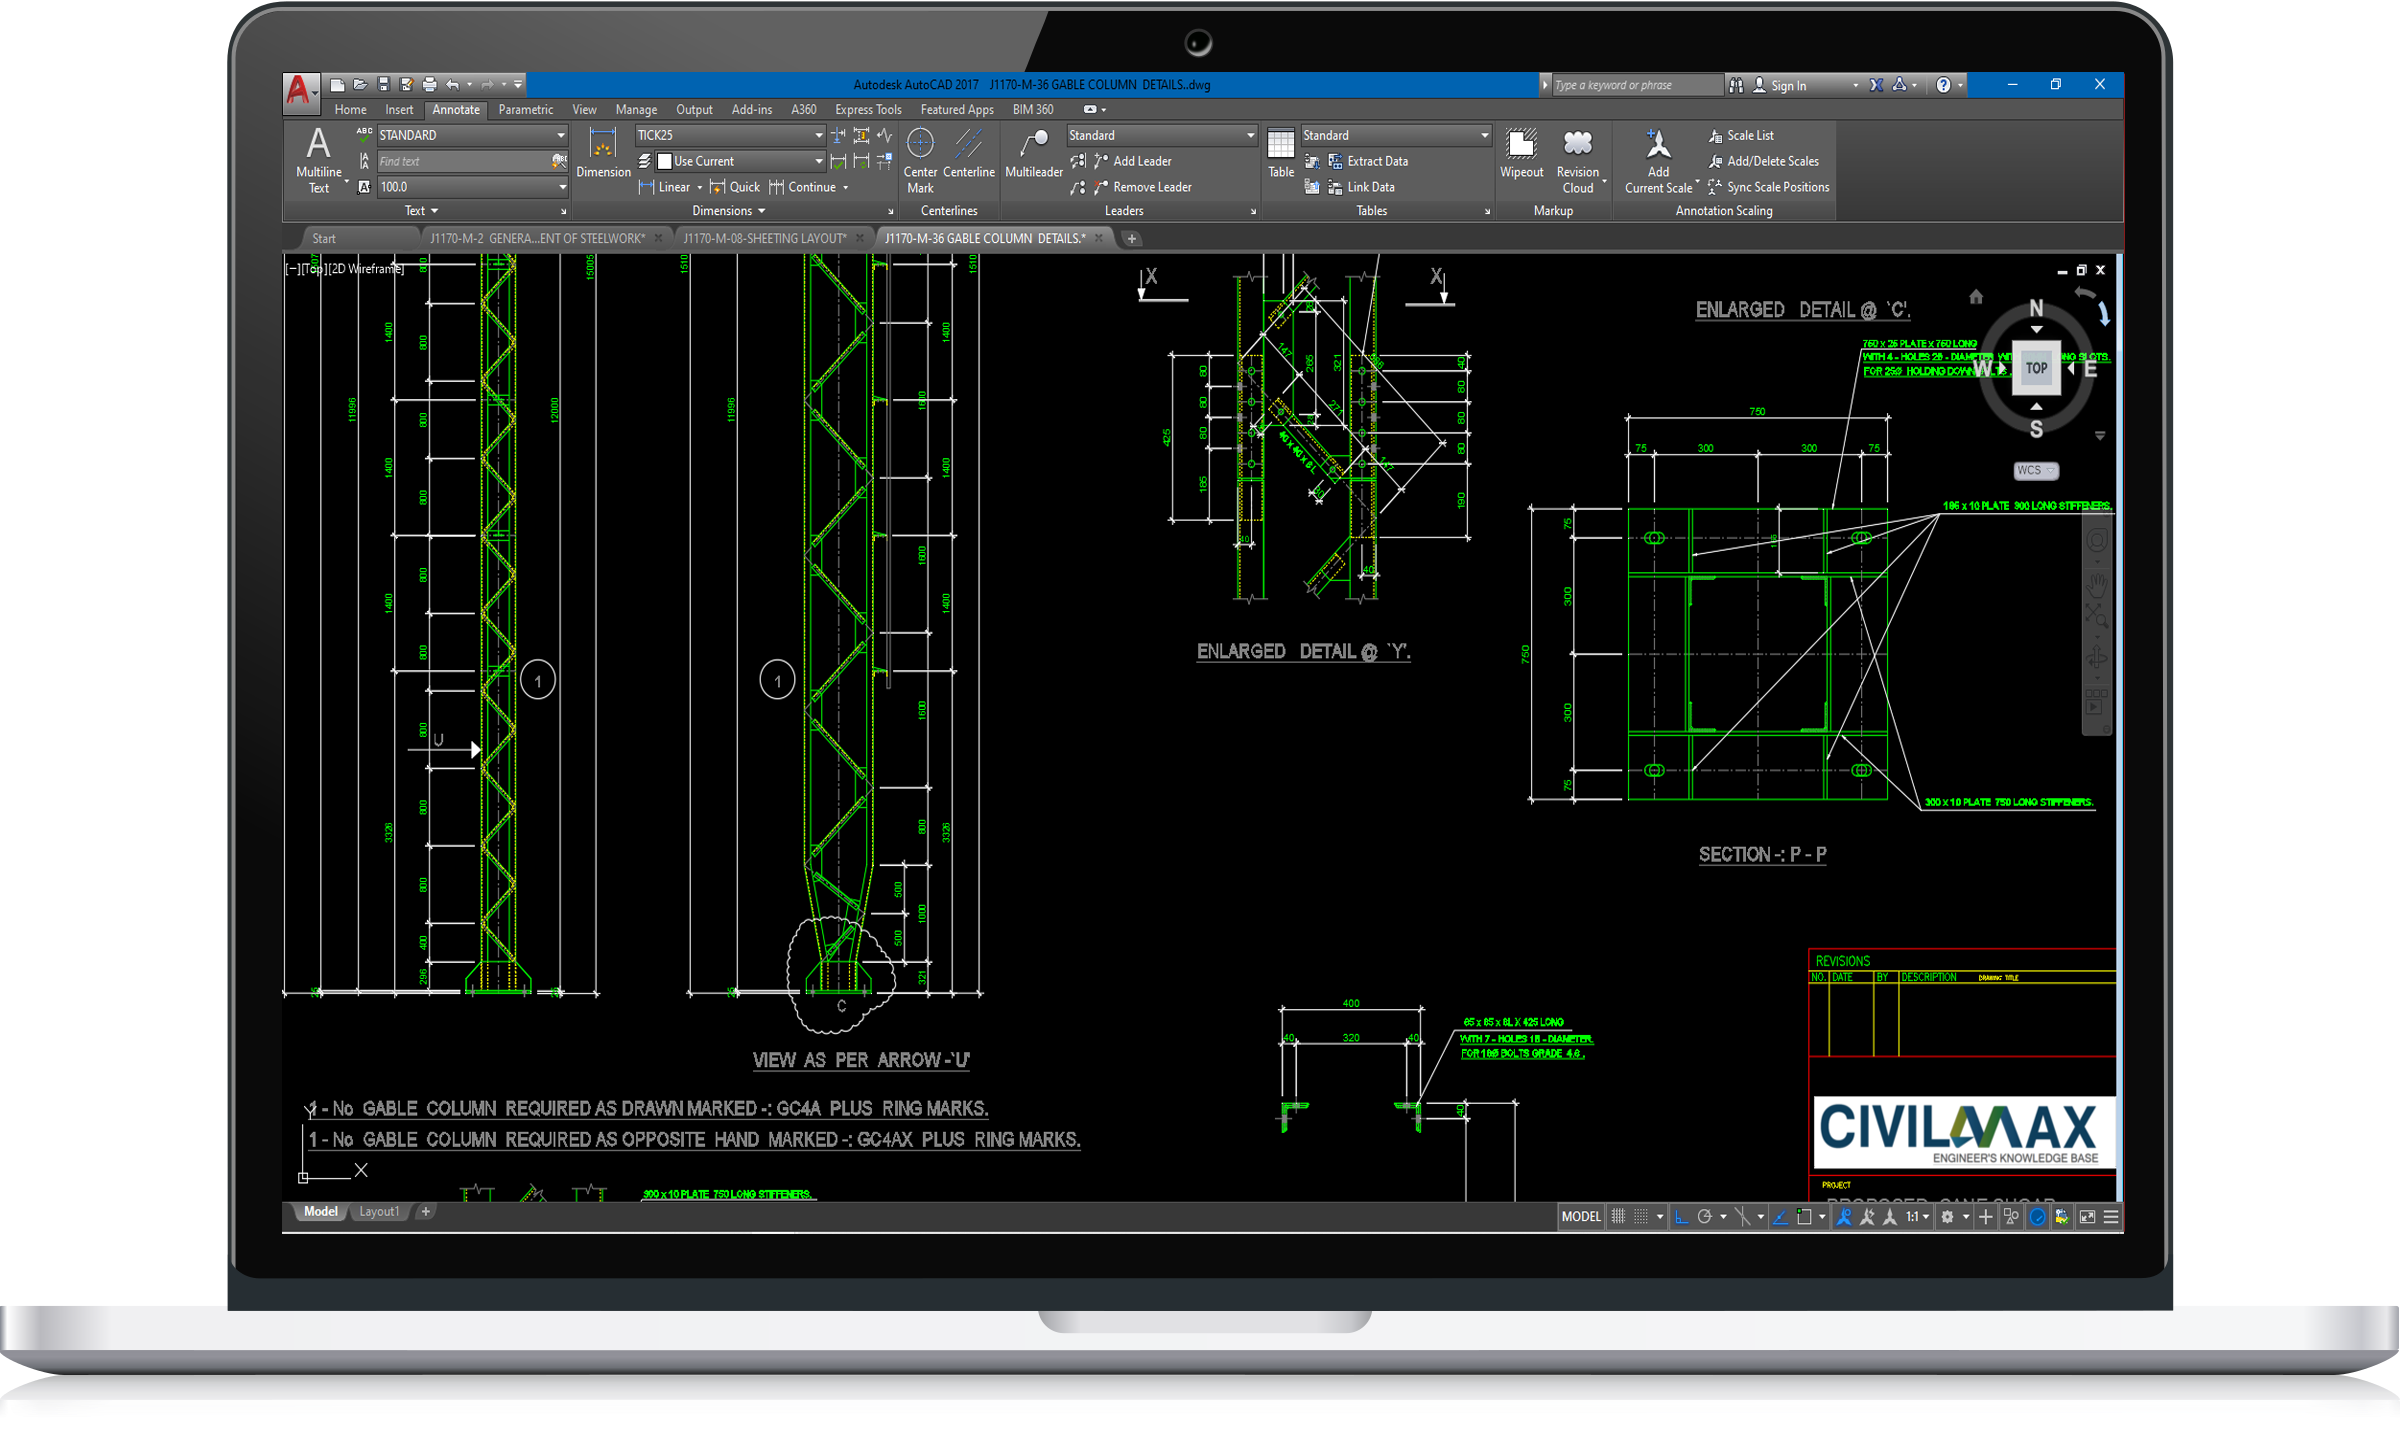This screenshot has width=2400, height=1444.
Task: Click Remove Leader button
Action: (1143, 187)
